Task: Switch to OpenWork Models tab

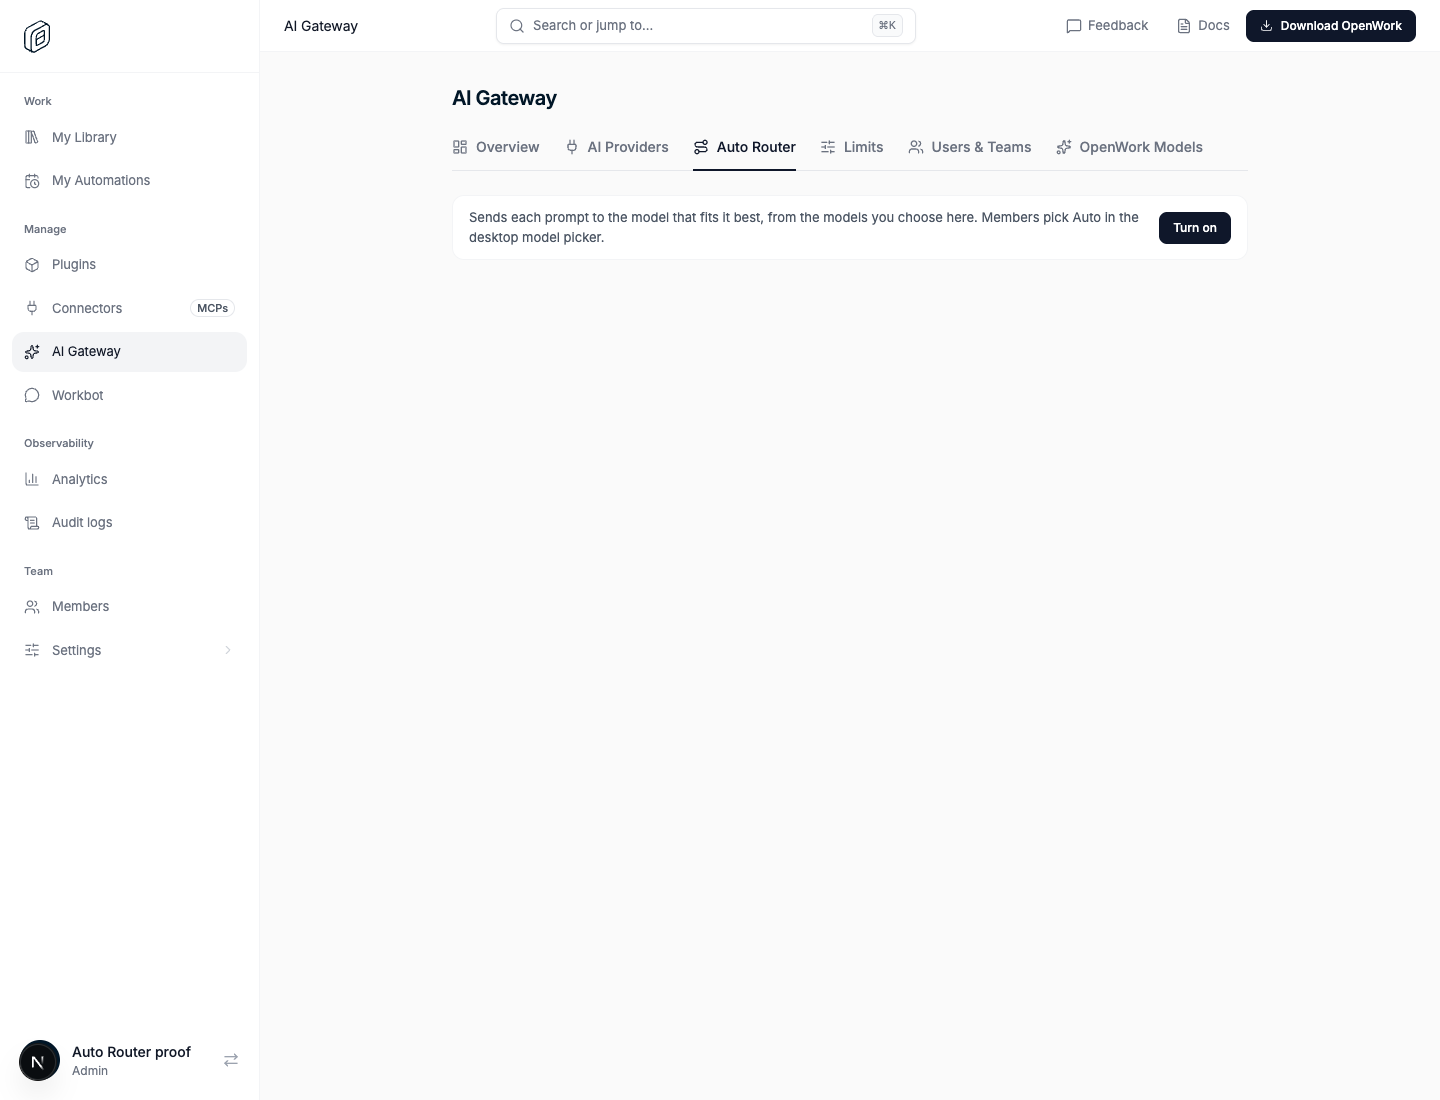Action: click(x=1130, y=147)
